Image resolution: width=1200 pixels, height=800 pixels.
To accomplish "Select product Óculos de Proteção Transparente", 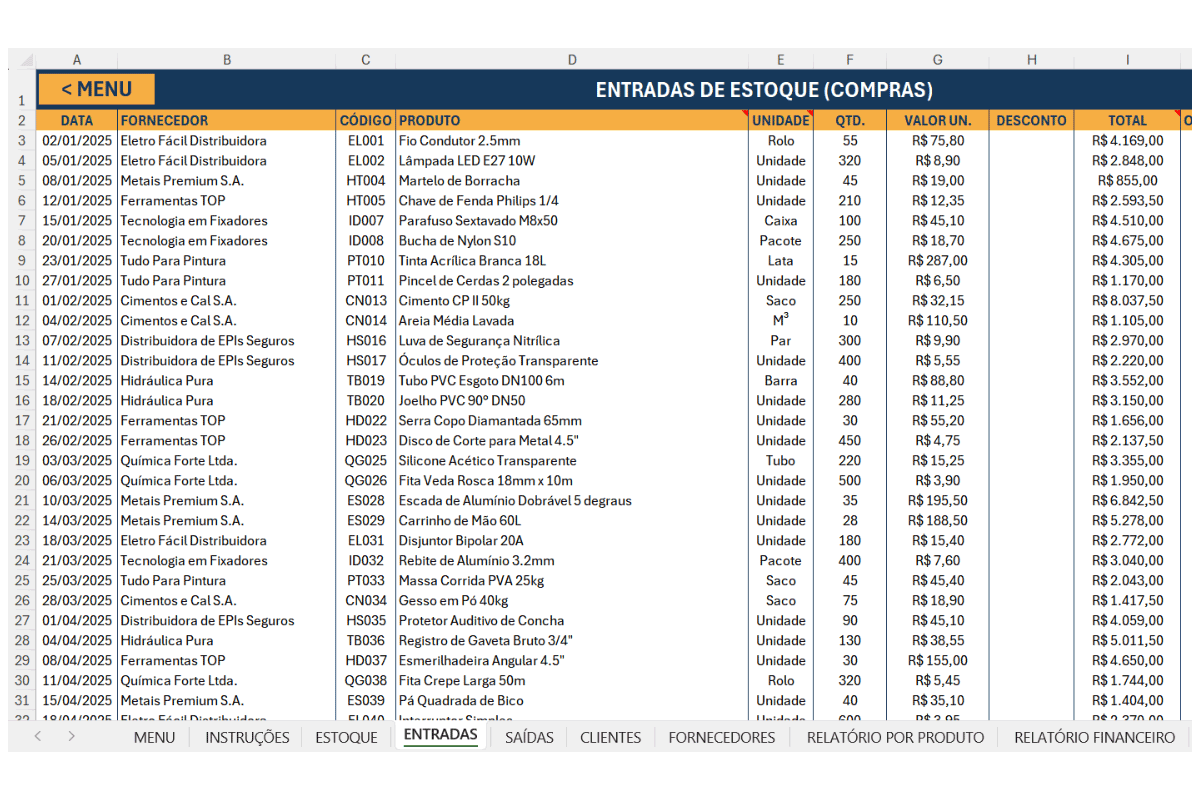I will pyautogui.click(x=572, y=361).
